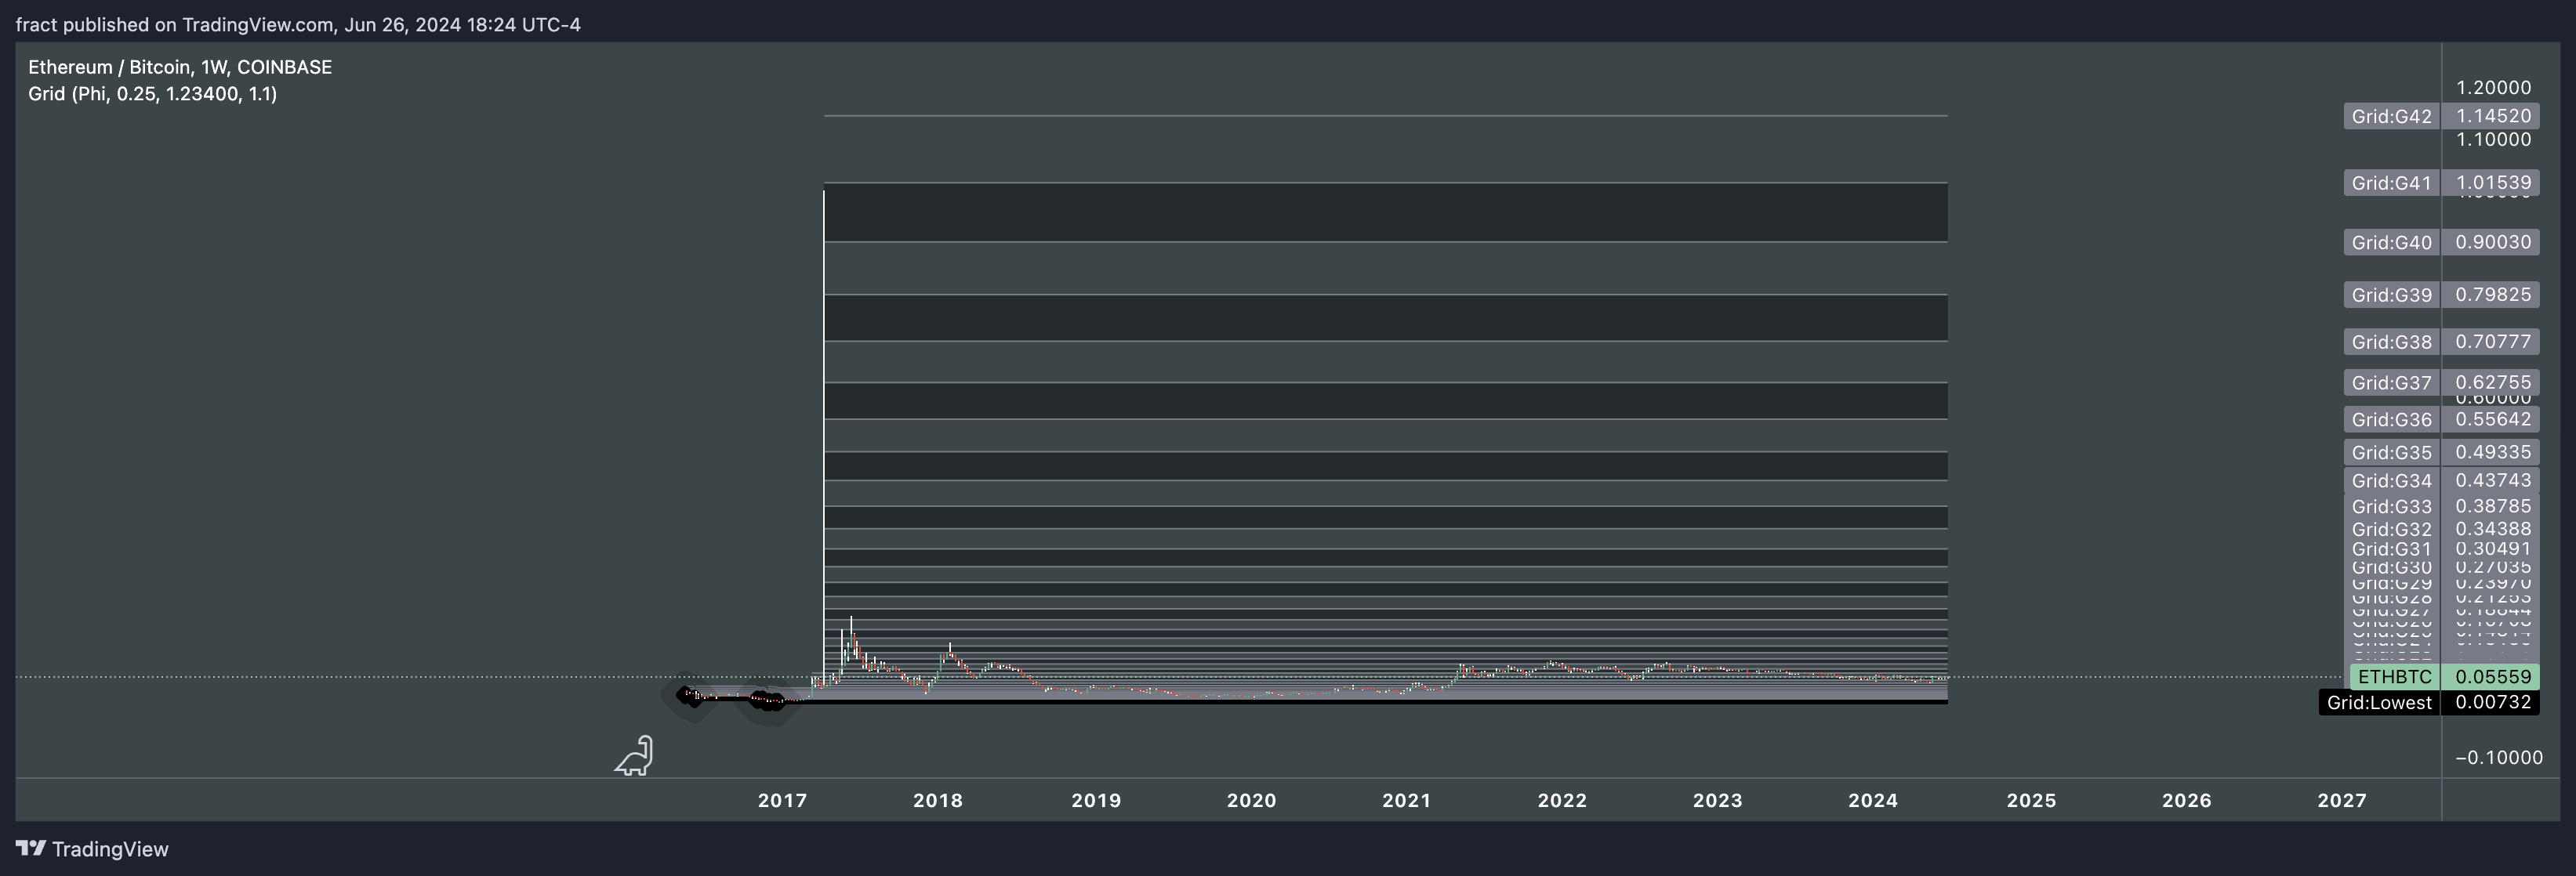Click 2020 on the time axis
This screenshot has width=2576, height=876.
[1251, 800]
